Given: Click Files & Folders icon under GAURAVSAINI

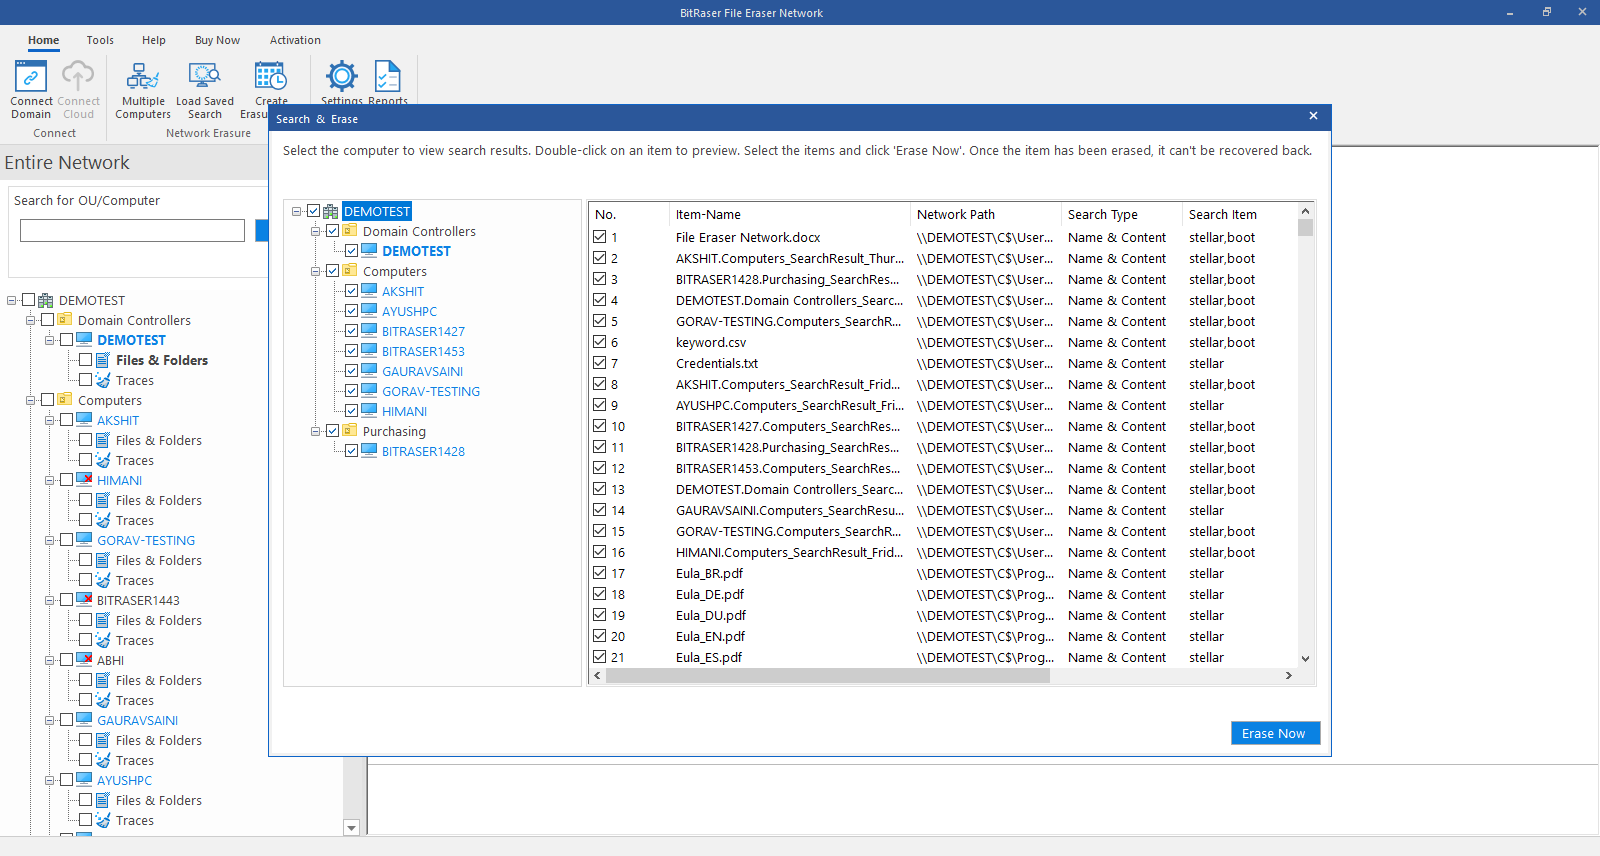Looking at the screenshot, I should (x=103, y=740).
